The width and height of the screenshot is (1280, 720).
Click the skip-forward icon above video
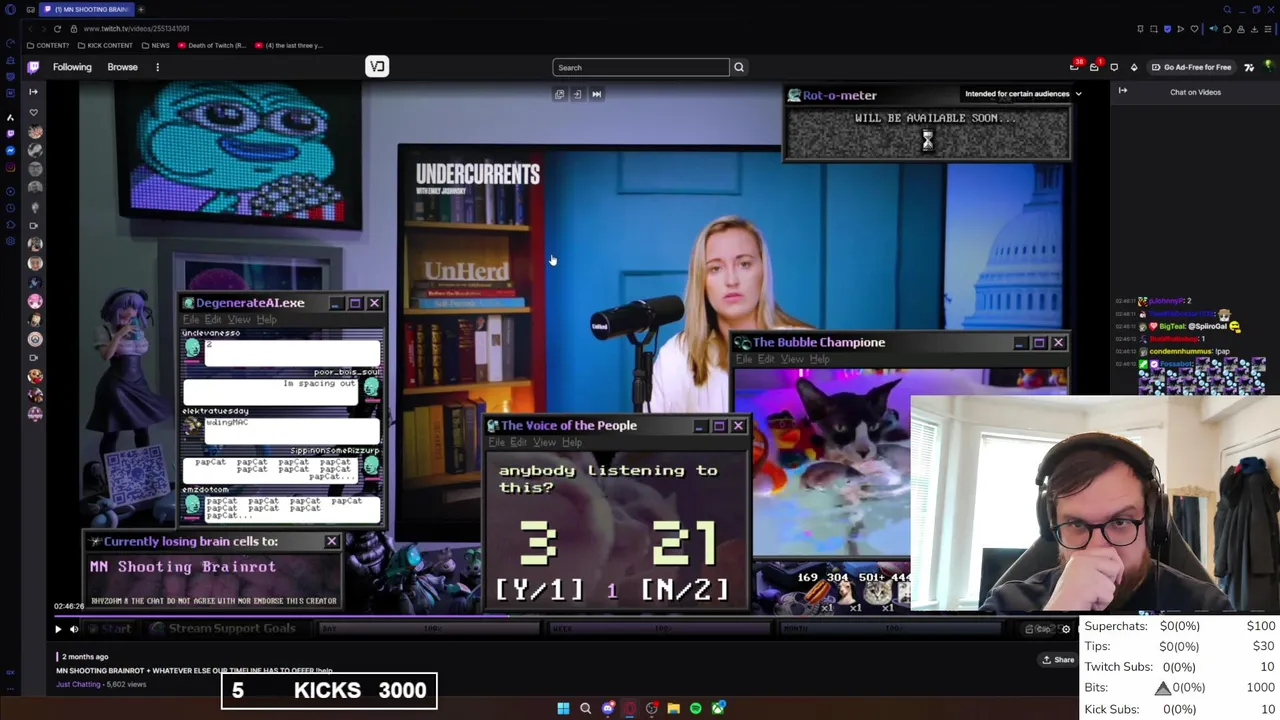point(596,94)
